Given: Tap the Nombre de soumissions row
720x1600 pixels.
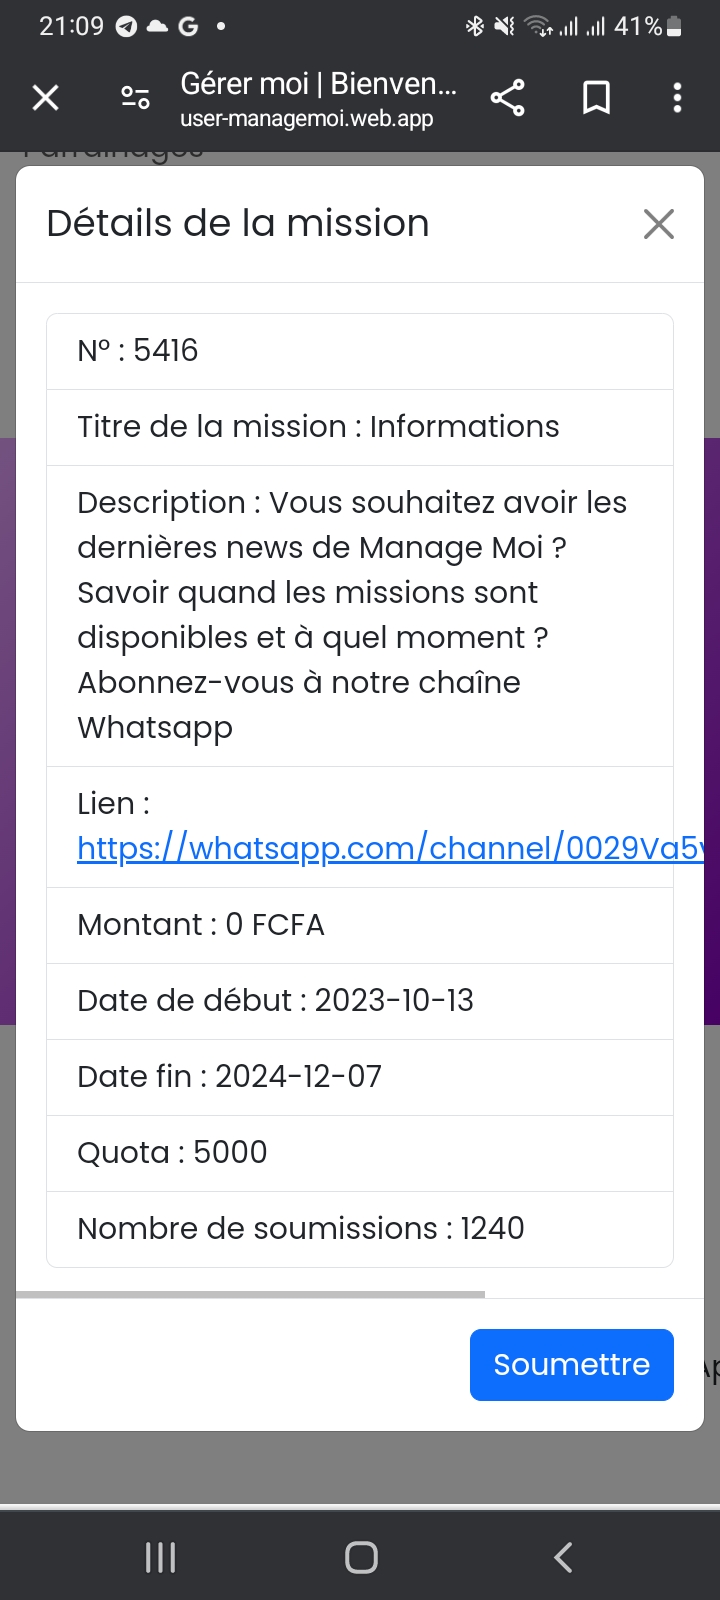Looking at the screenshot, I should pos(360,1229).
